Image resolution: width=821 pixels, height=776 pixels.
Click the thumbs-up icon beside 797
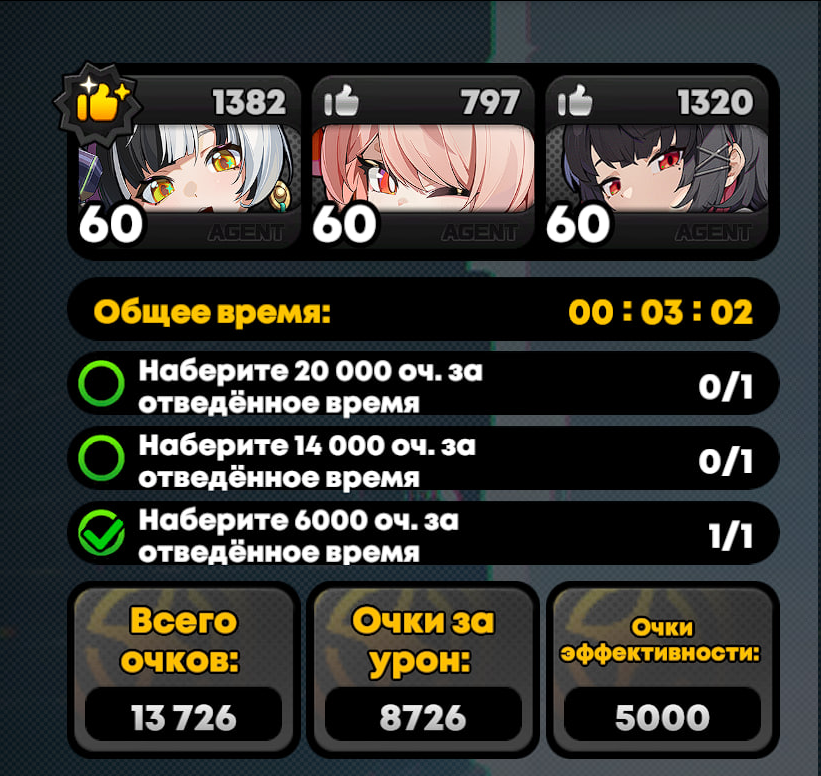(x=341, y=101)
